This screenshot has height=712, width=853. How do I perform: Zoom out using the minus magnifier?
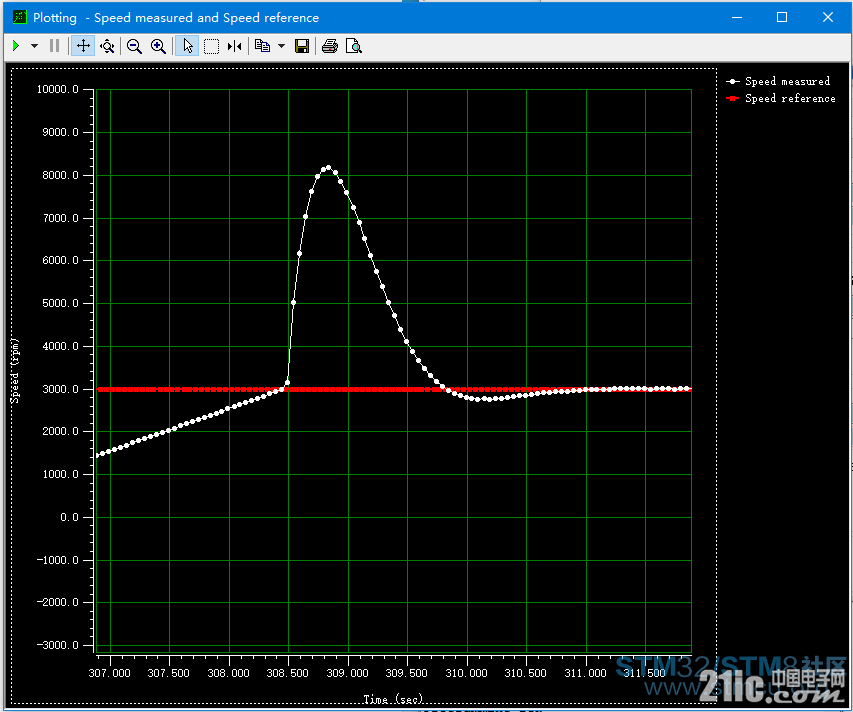pyautogui.click(x=134, y=46)
